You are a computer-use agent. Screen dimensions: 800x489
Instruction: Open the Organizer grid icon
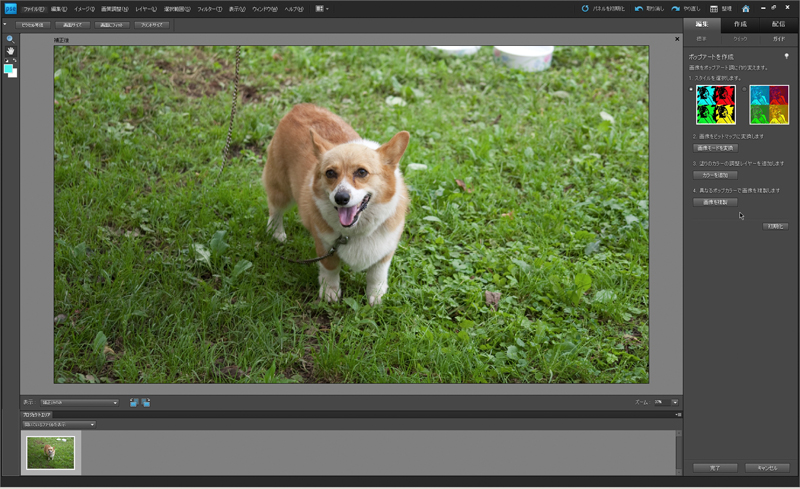point(714,9)
